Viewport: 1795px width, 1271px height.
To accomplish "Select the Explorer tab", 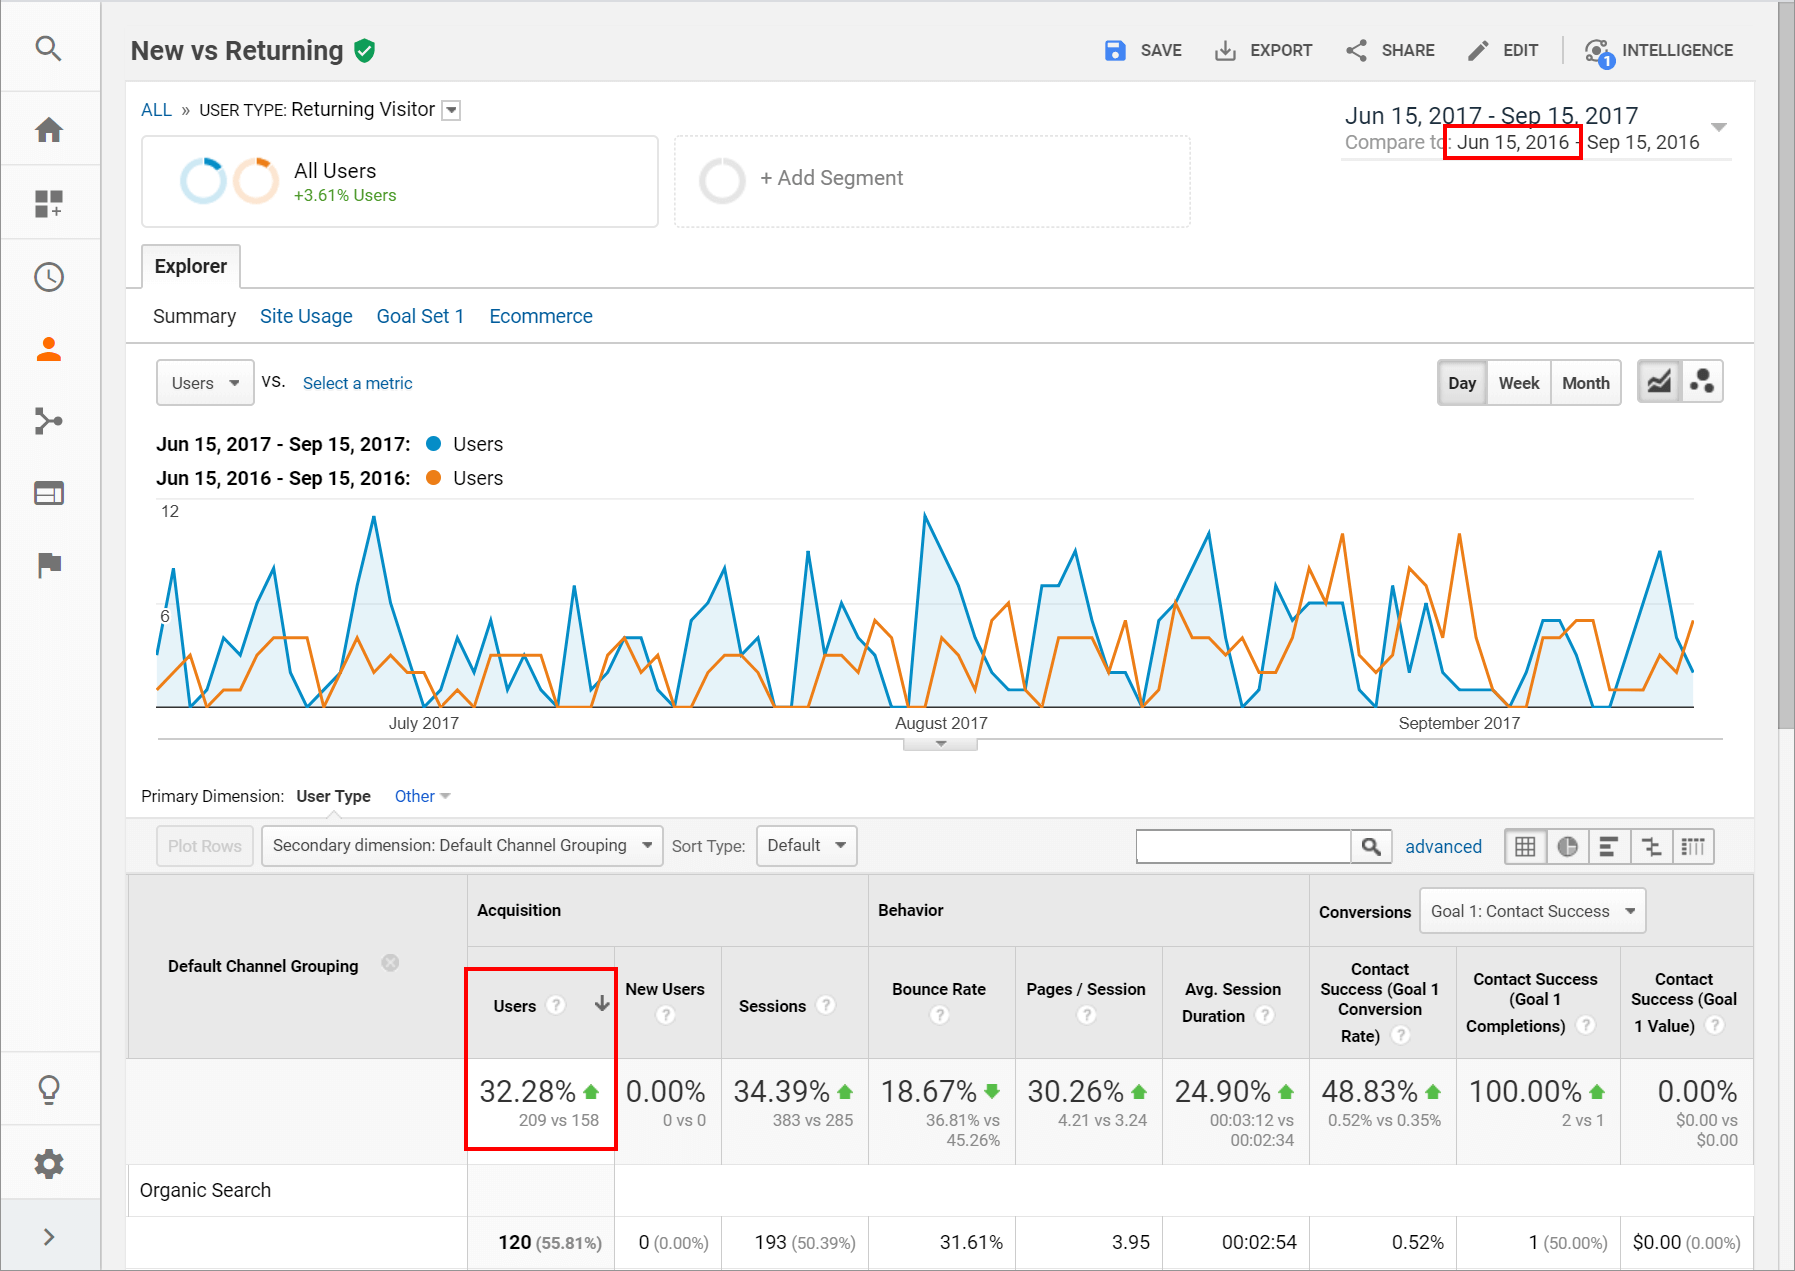I will click(191, 266).
